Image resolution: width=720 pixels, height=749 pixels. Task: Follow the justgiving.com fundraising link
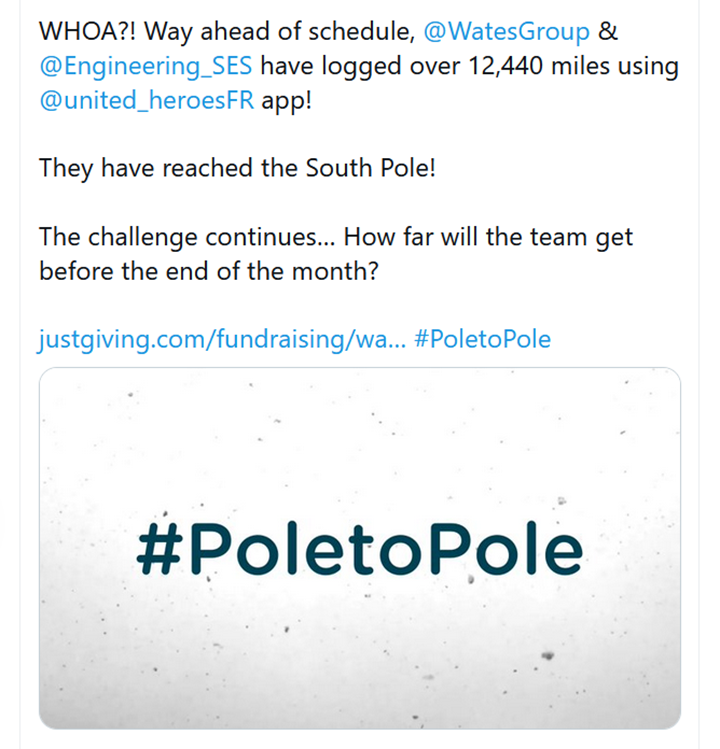220,339
